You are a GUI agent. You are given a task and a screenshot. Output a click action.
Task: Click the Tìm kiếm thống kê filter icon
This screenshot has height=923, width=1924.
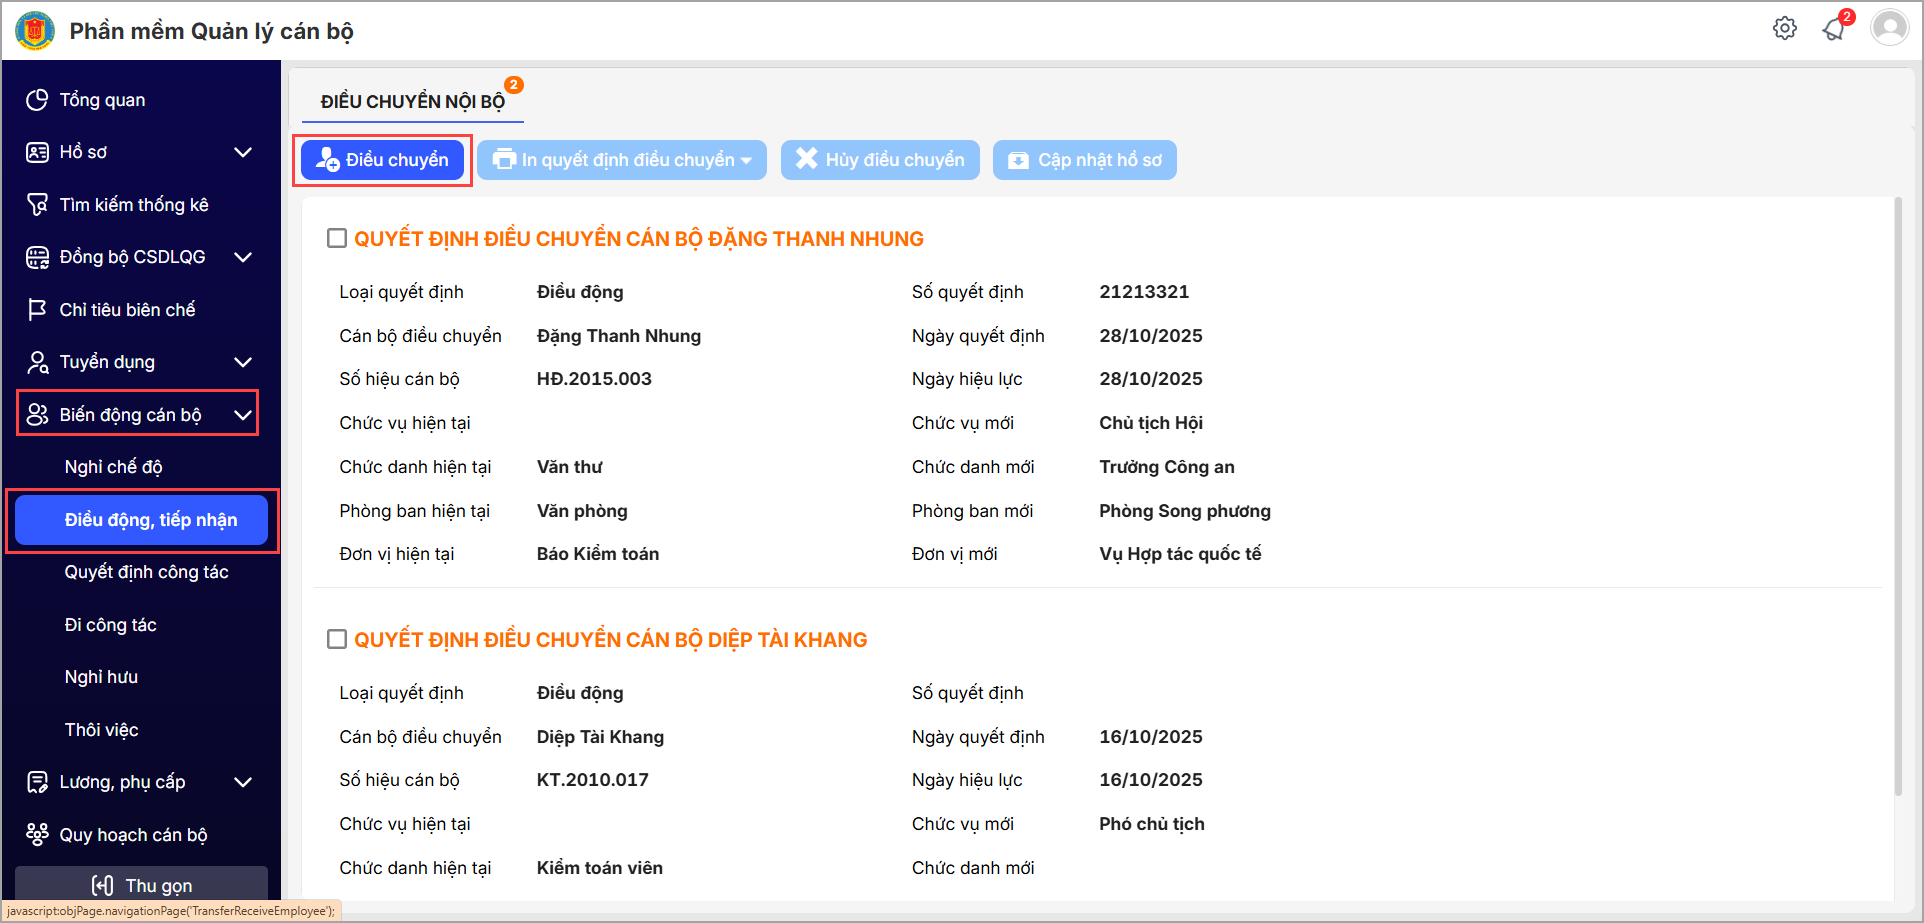(37, 205)
